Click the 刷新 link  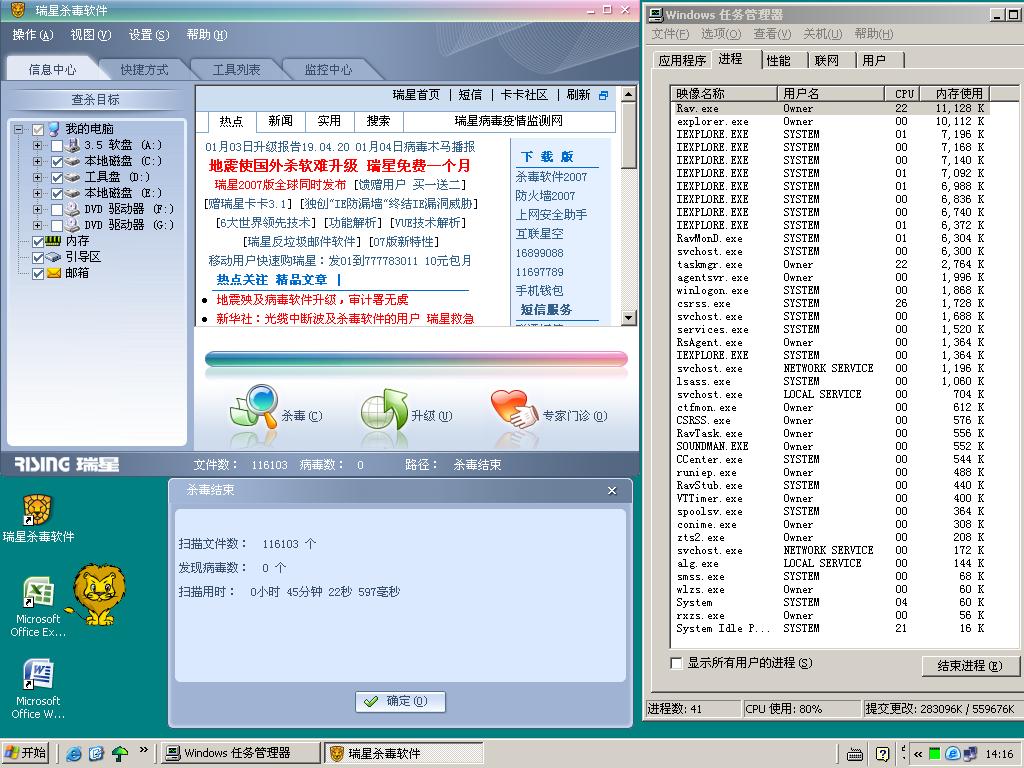pos(578,95)
